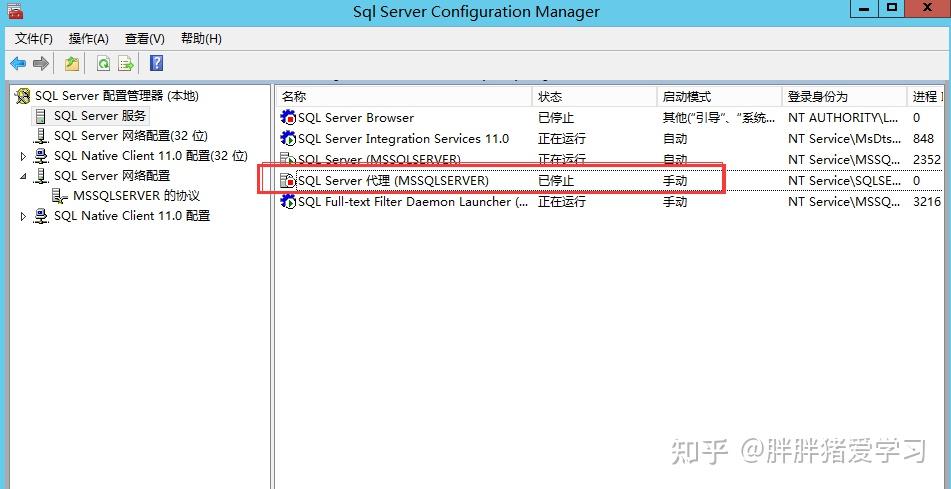The height and width of the screenshot is (489, 951).
Task: Select SQL Server 配置管理器 (本地) root
Action: pos(117,96)
